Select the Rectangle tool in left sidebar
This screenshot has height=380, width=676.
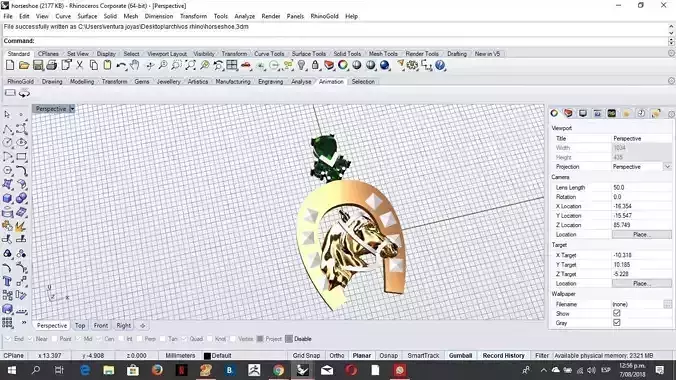(x=21, y=157)
